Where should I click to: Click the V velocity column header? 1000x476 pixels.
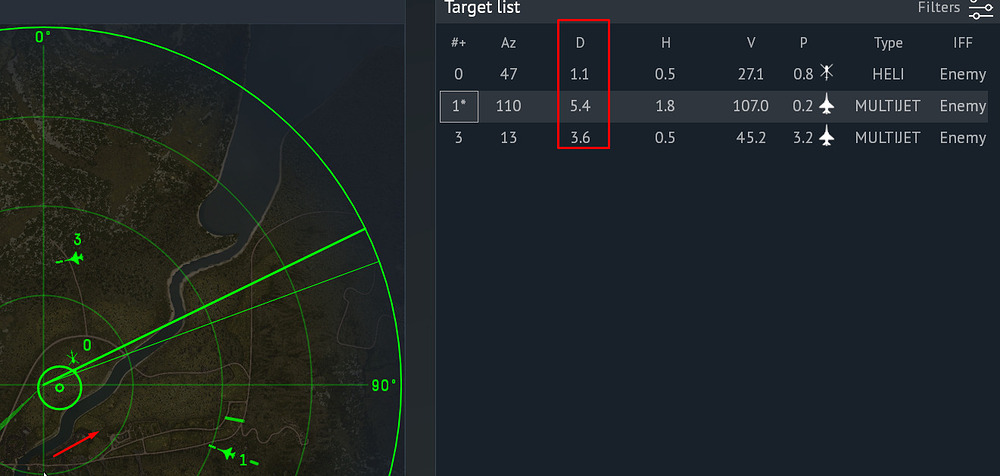click(x=751, y=43)
